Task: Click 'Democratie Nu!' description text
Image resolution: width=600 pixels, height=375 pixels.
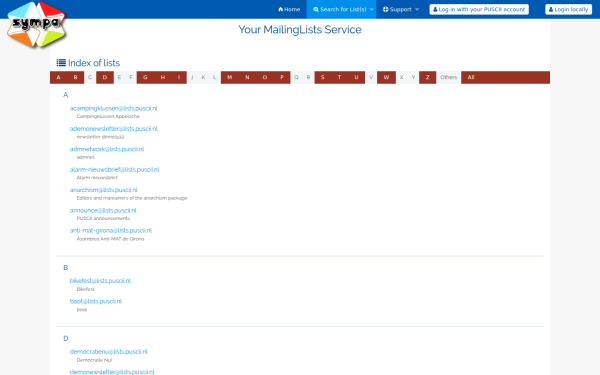Action: (94, 360)
